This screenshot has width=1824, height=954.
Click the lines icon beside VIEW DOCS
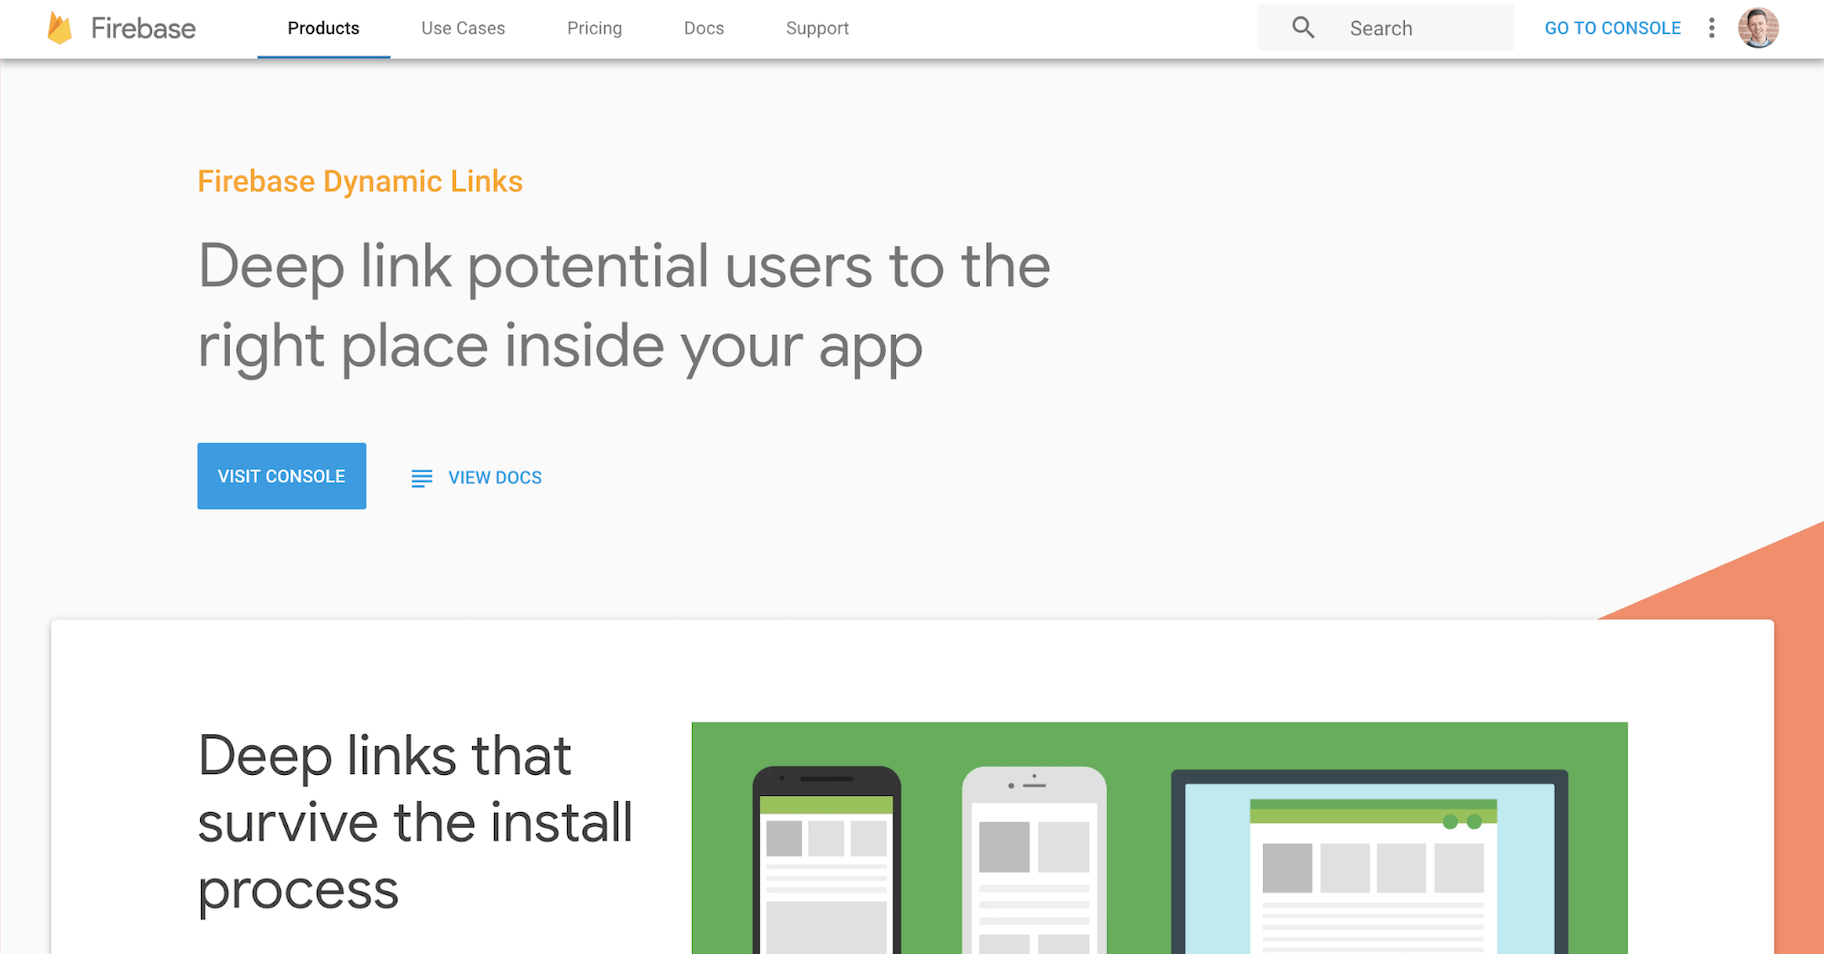coord(422,478)
